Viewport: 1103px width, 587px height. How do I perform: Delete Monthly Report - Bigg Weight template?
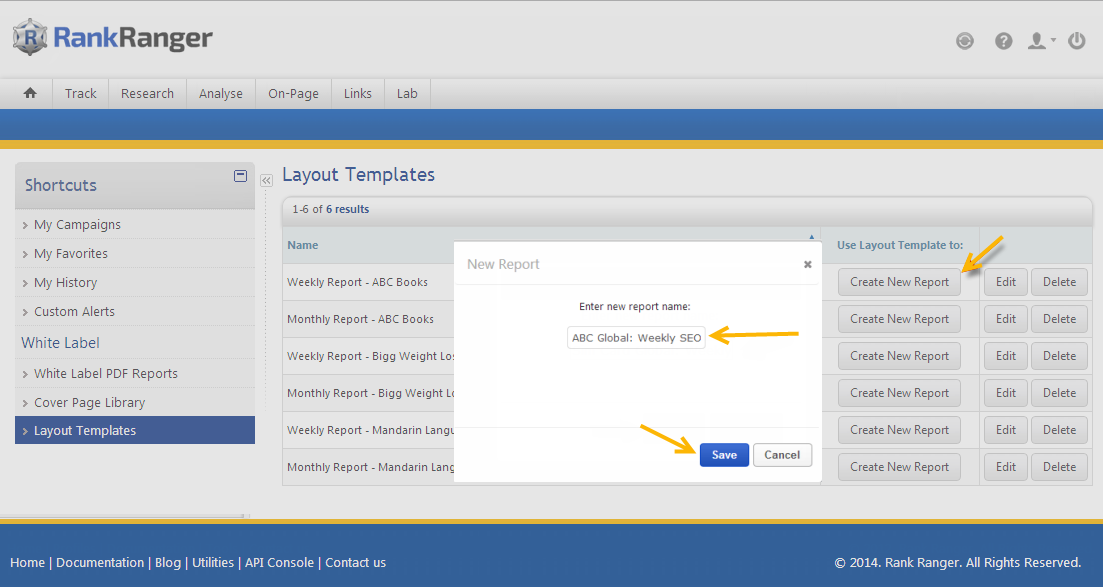1059,393
